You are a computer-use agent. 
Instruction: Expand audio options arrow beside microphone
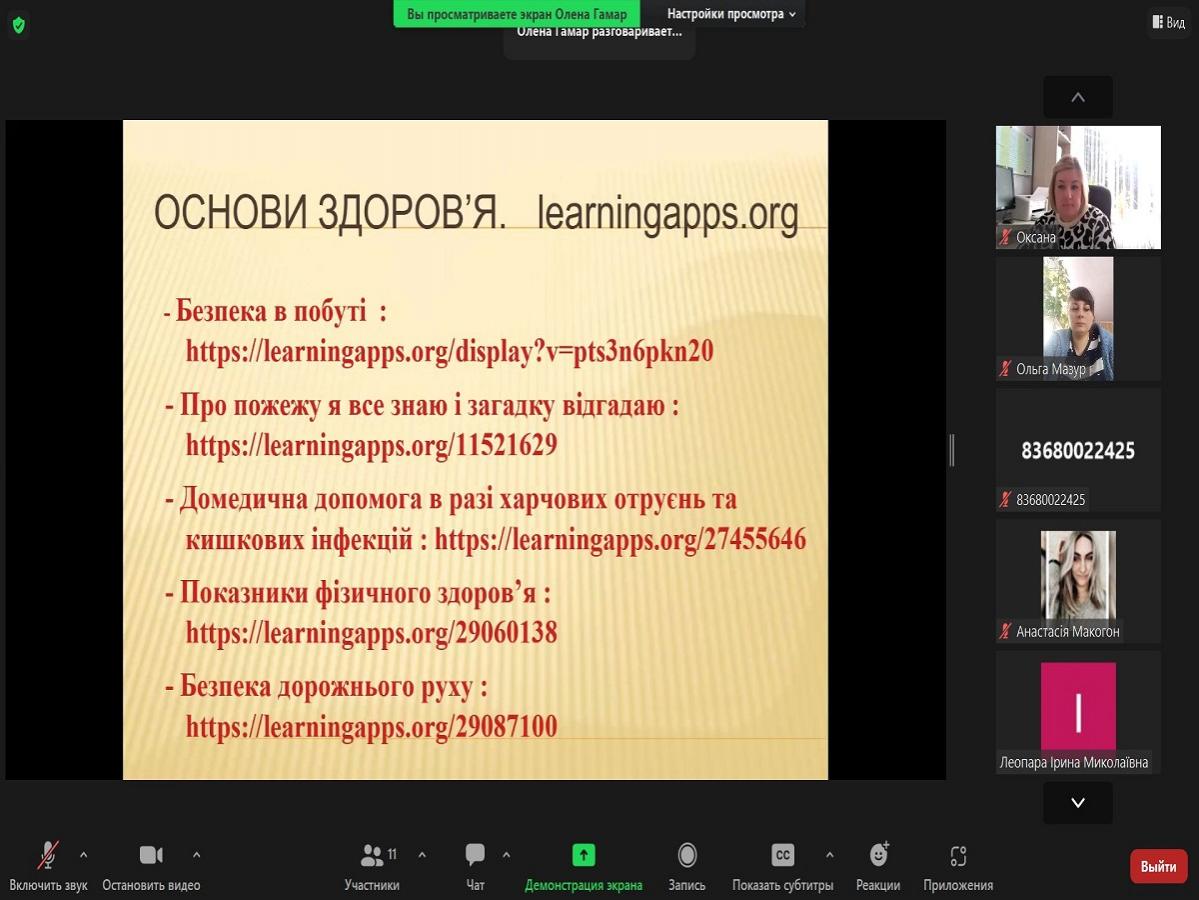pyautogui.click(x=83, y=855)
